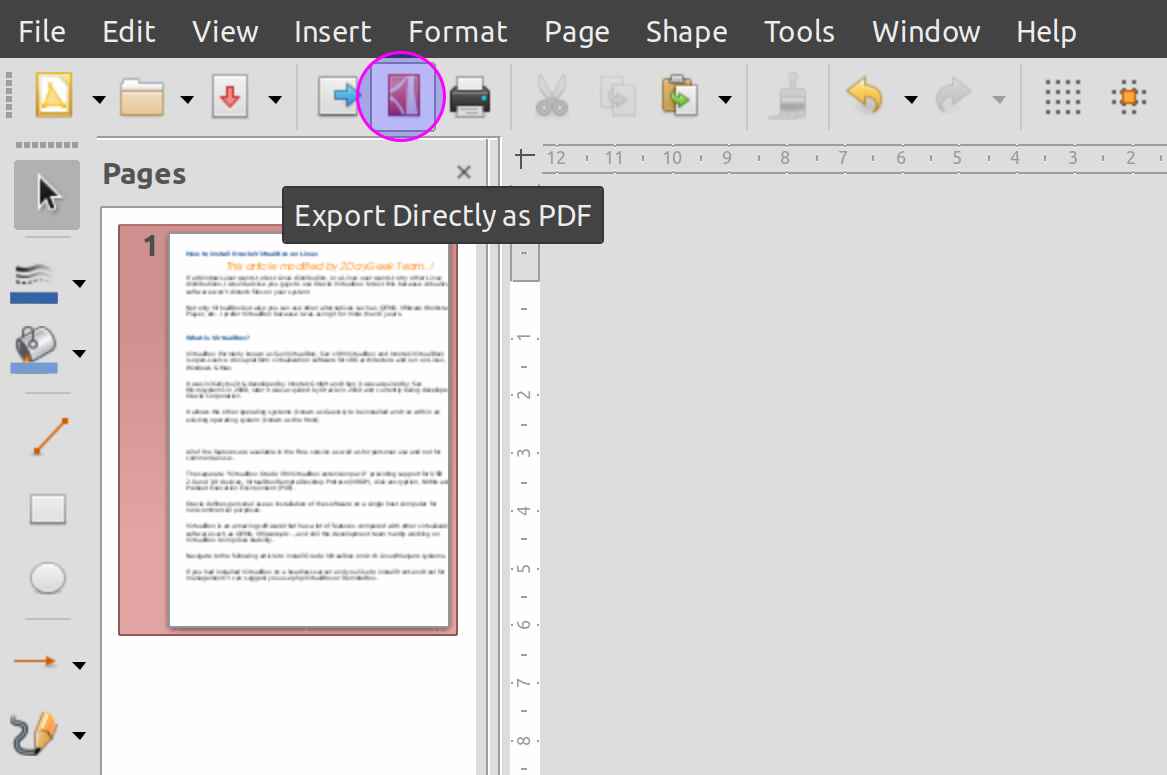The width and height of the screenshot is (1167, 775).
Task: Open the Paste options dropdown
Action: click(x=722, y=96)
